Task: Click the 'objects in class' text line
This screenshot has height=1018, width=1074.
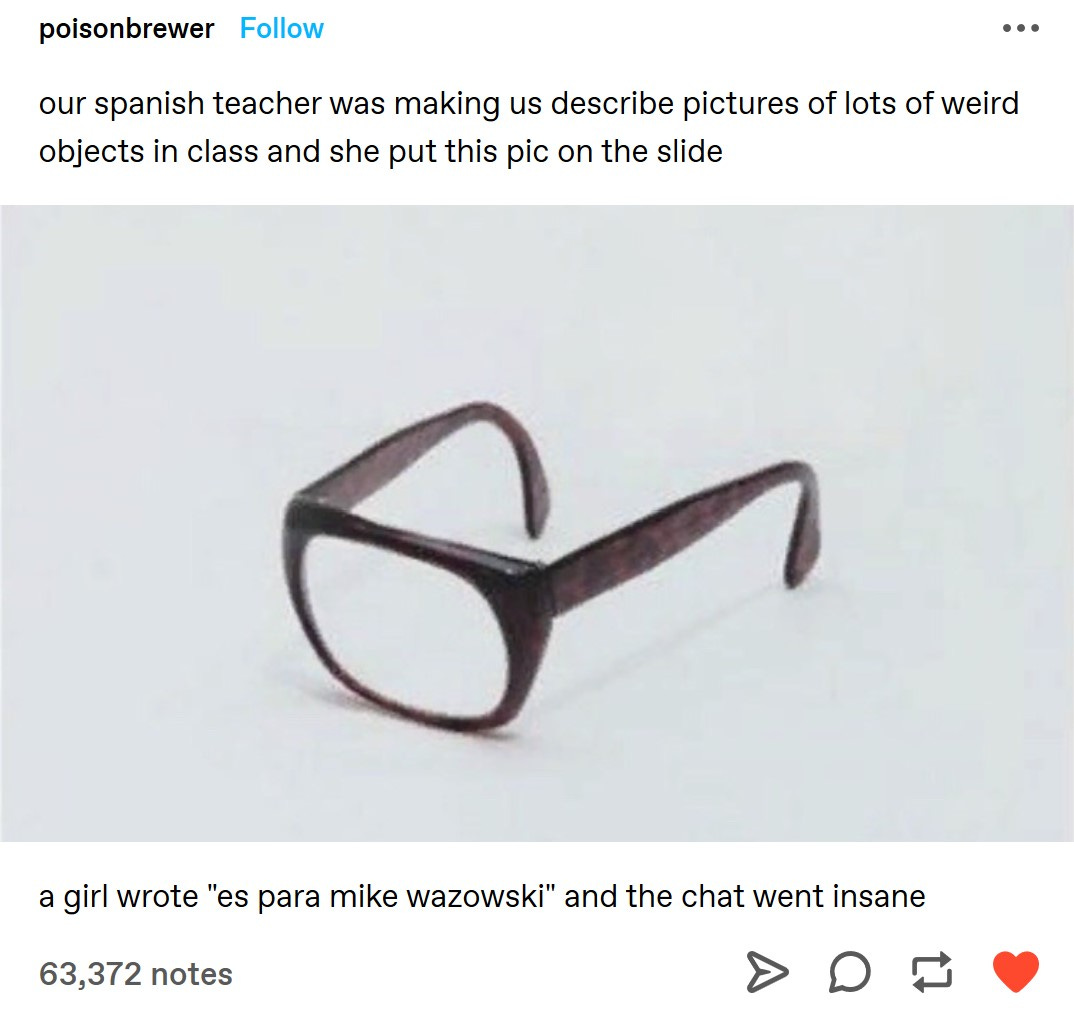Action: [381, 151]
